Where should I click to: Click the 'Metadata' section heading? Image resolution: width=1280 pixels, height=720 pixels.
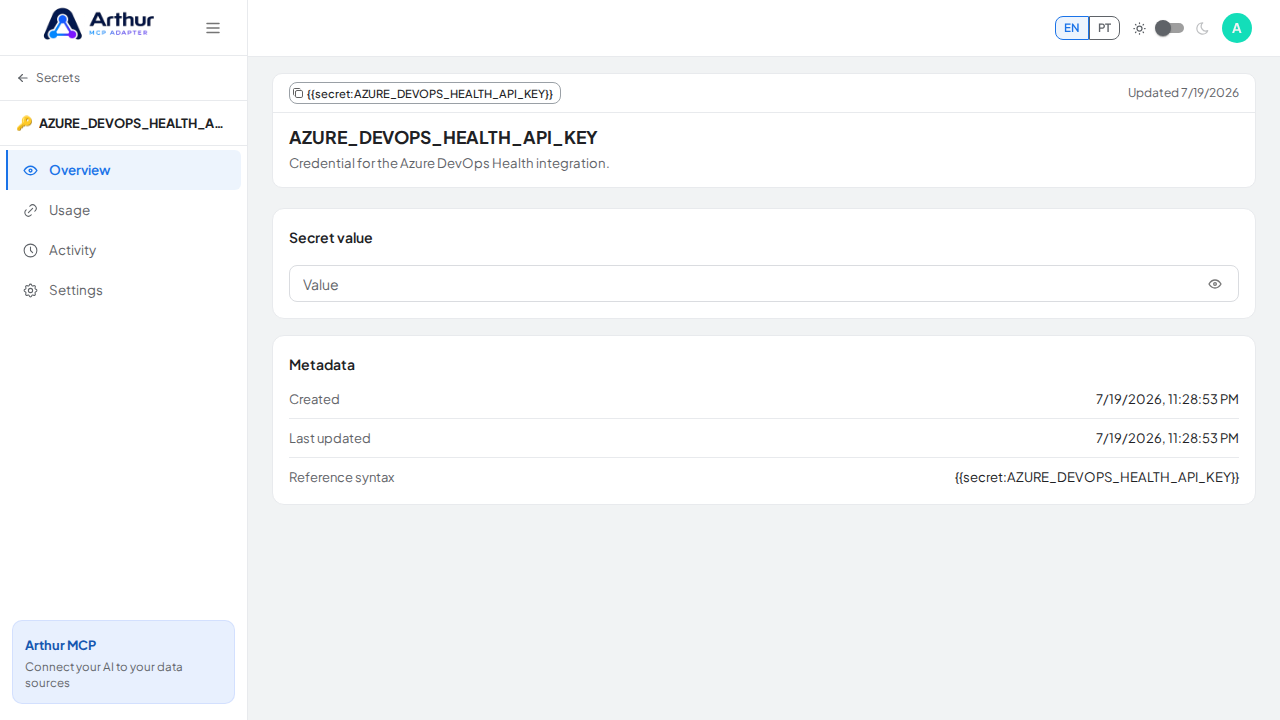click(322, 365)
